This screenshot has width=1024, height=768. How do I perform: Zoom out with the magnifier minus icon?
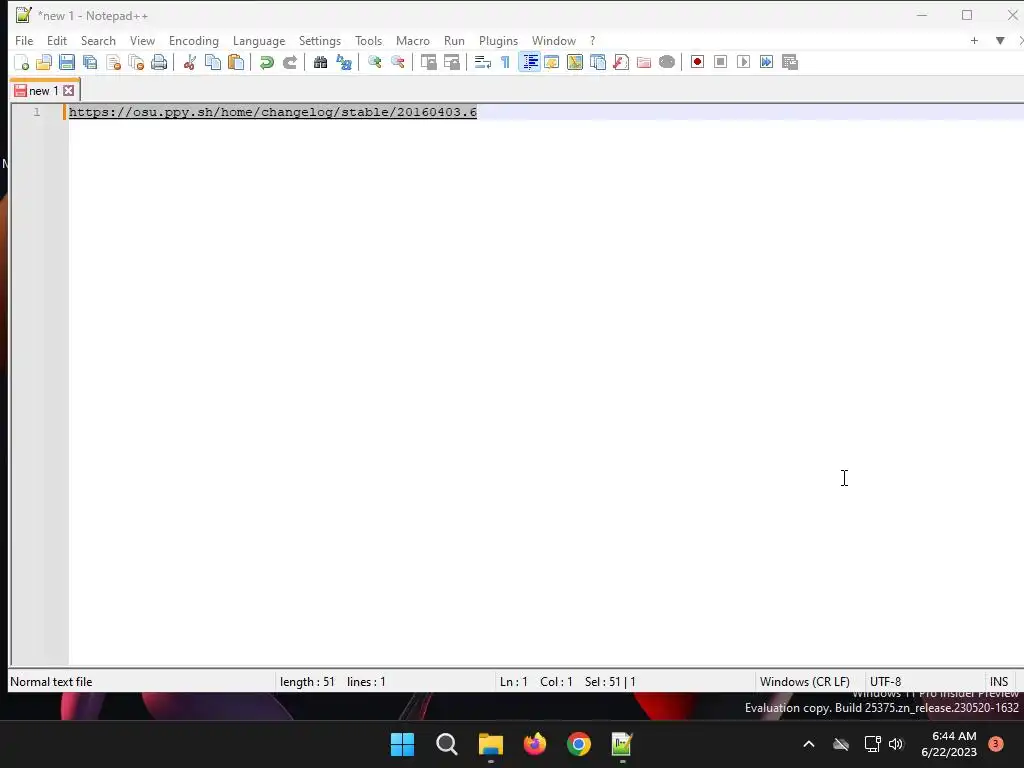pyautogui.click(x=397, y=62)
